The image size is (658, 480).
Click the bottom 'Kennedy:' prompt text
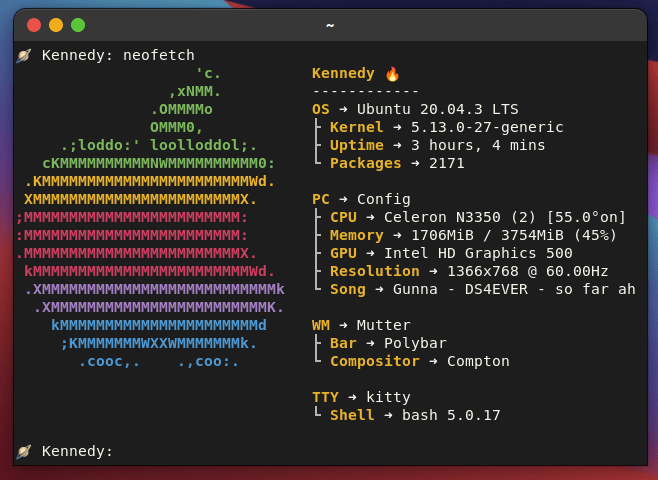point(77,451)
